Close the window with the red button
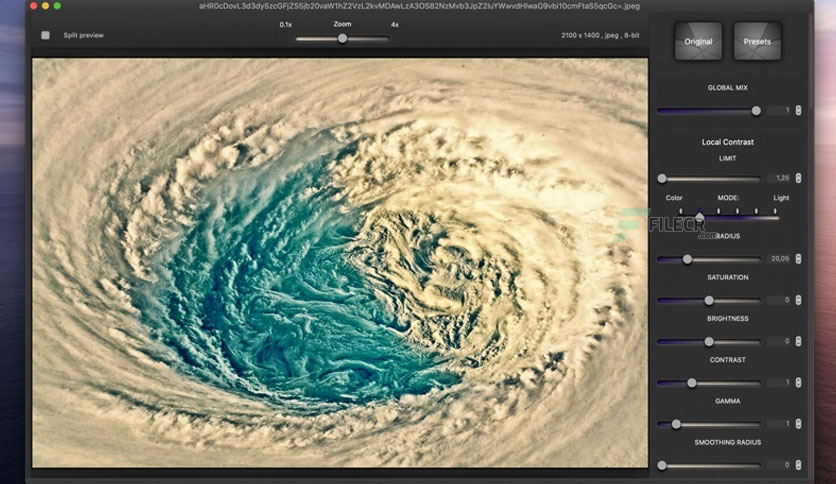The image size is (836, 484). [34, 6]
